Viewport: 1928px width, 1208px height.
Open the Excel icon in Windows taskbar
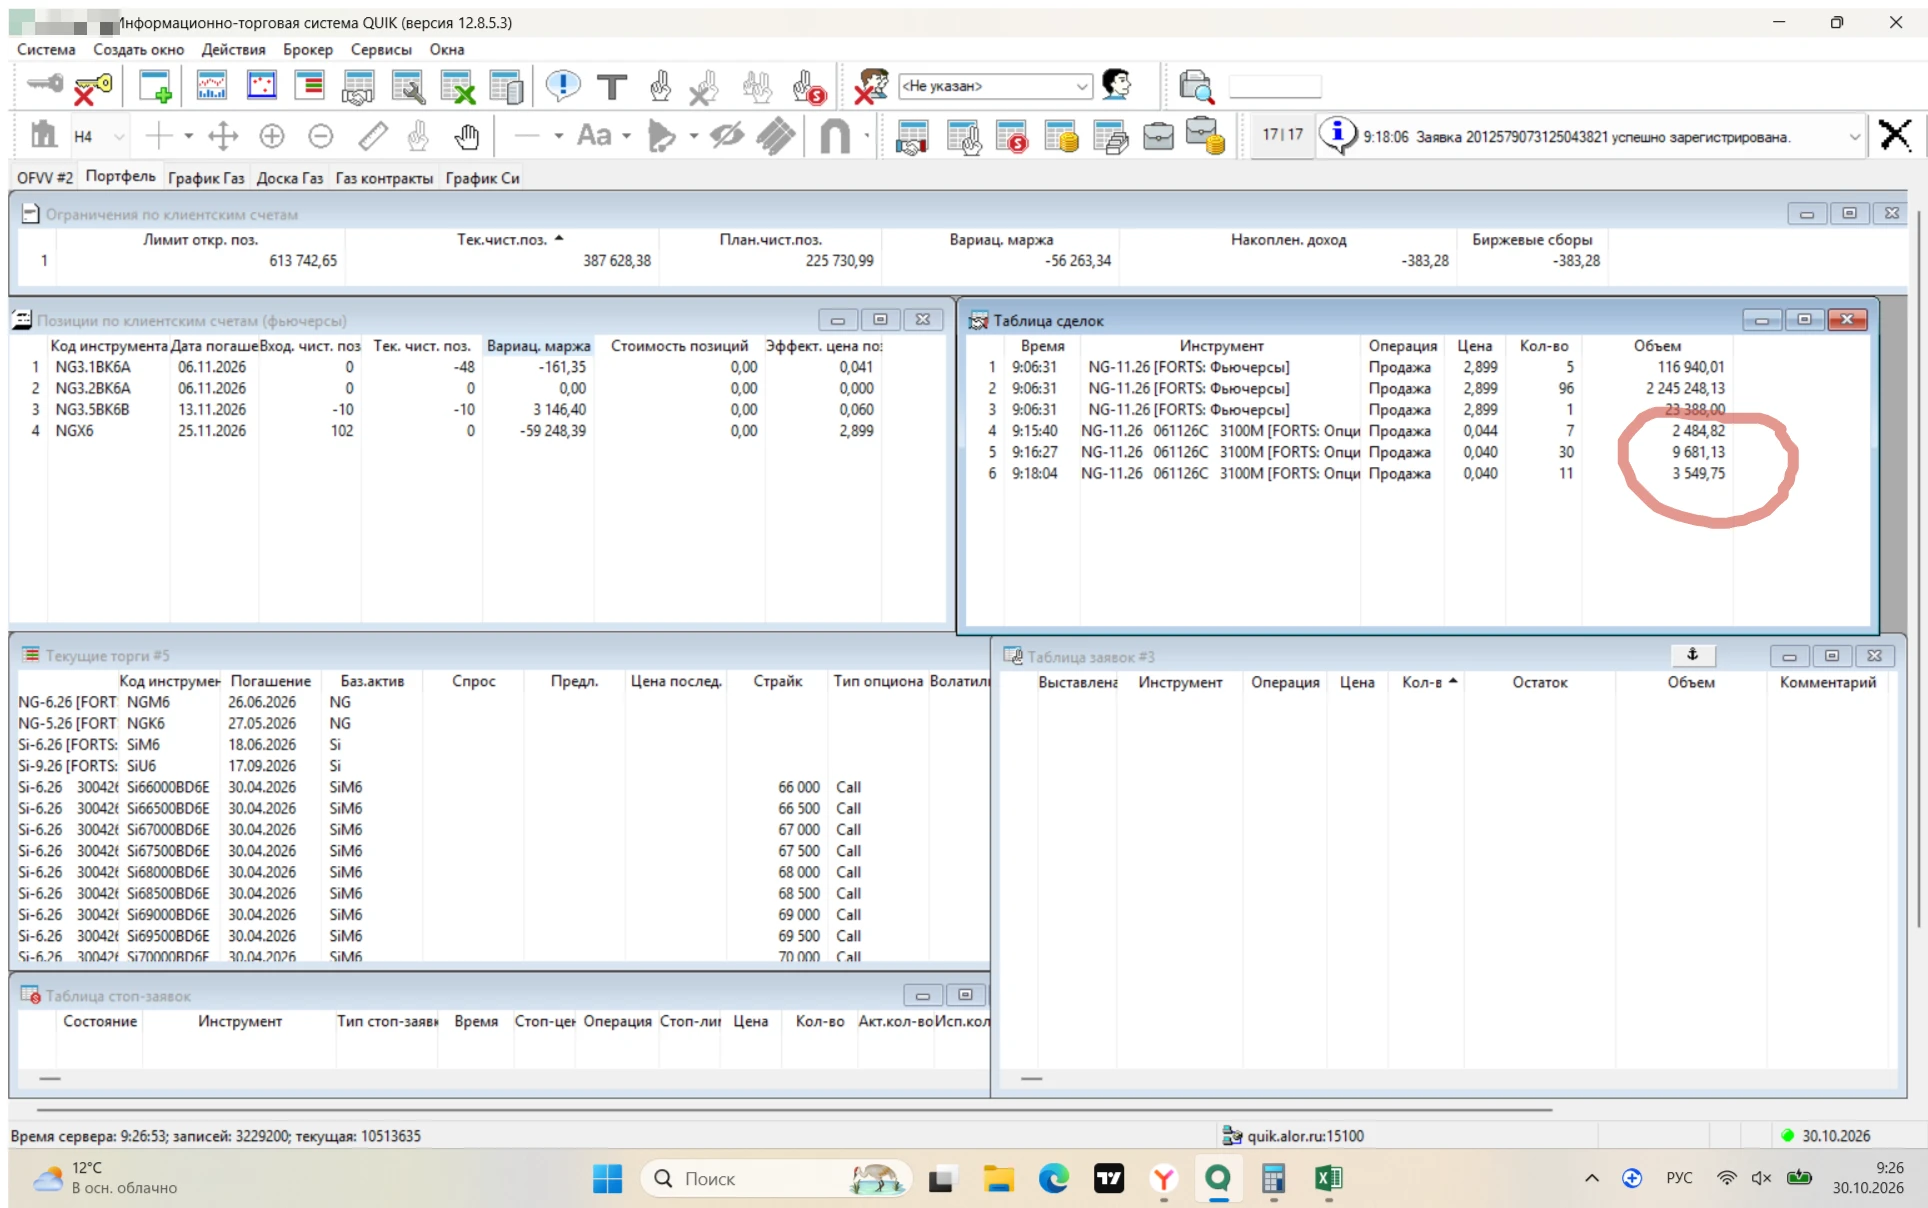[x=1328, y=1179]
